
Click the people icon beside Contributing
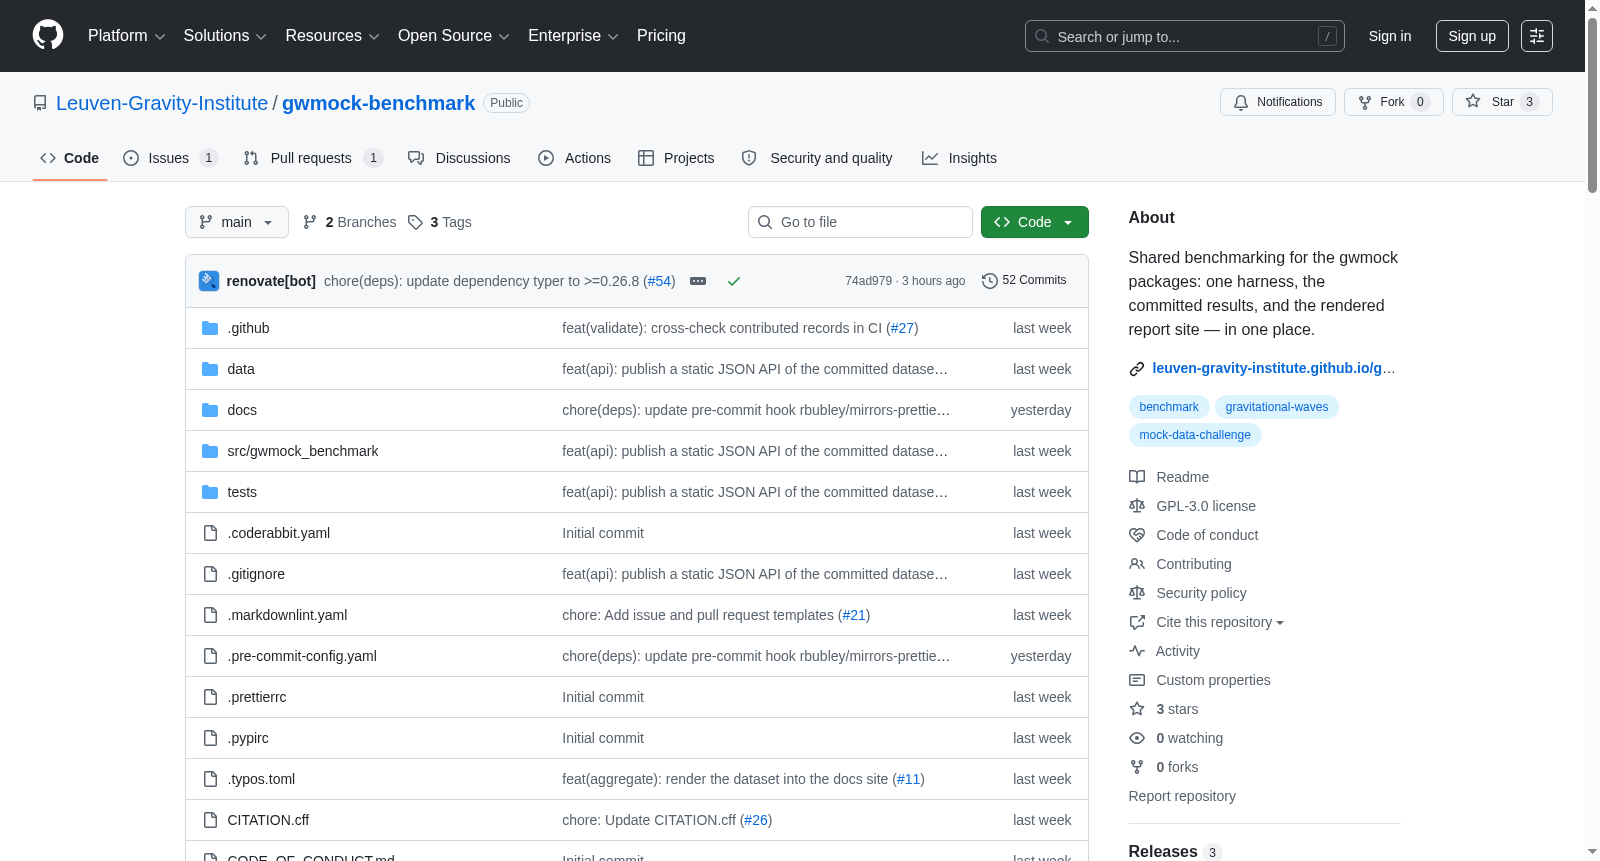click(x=1137, y=564)
